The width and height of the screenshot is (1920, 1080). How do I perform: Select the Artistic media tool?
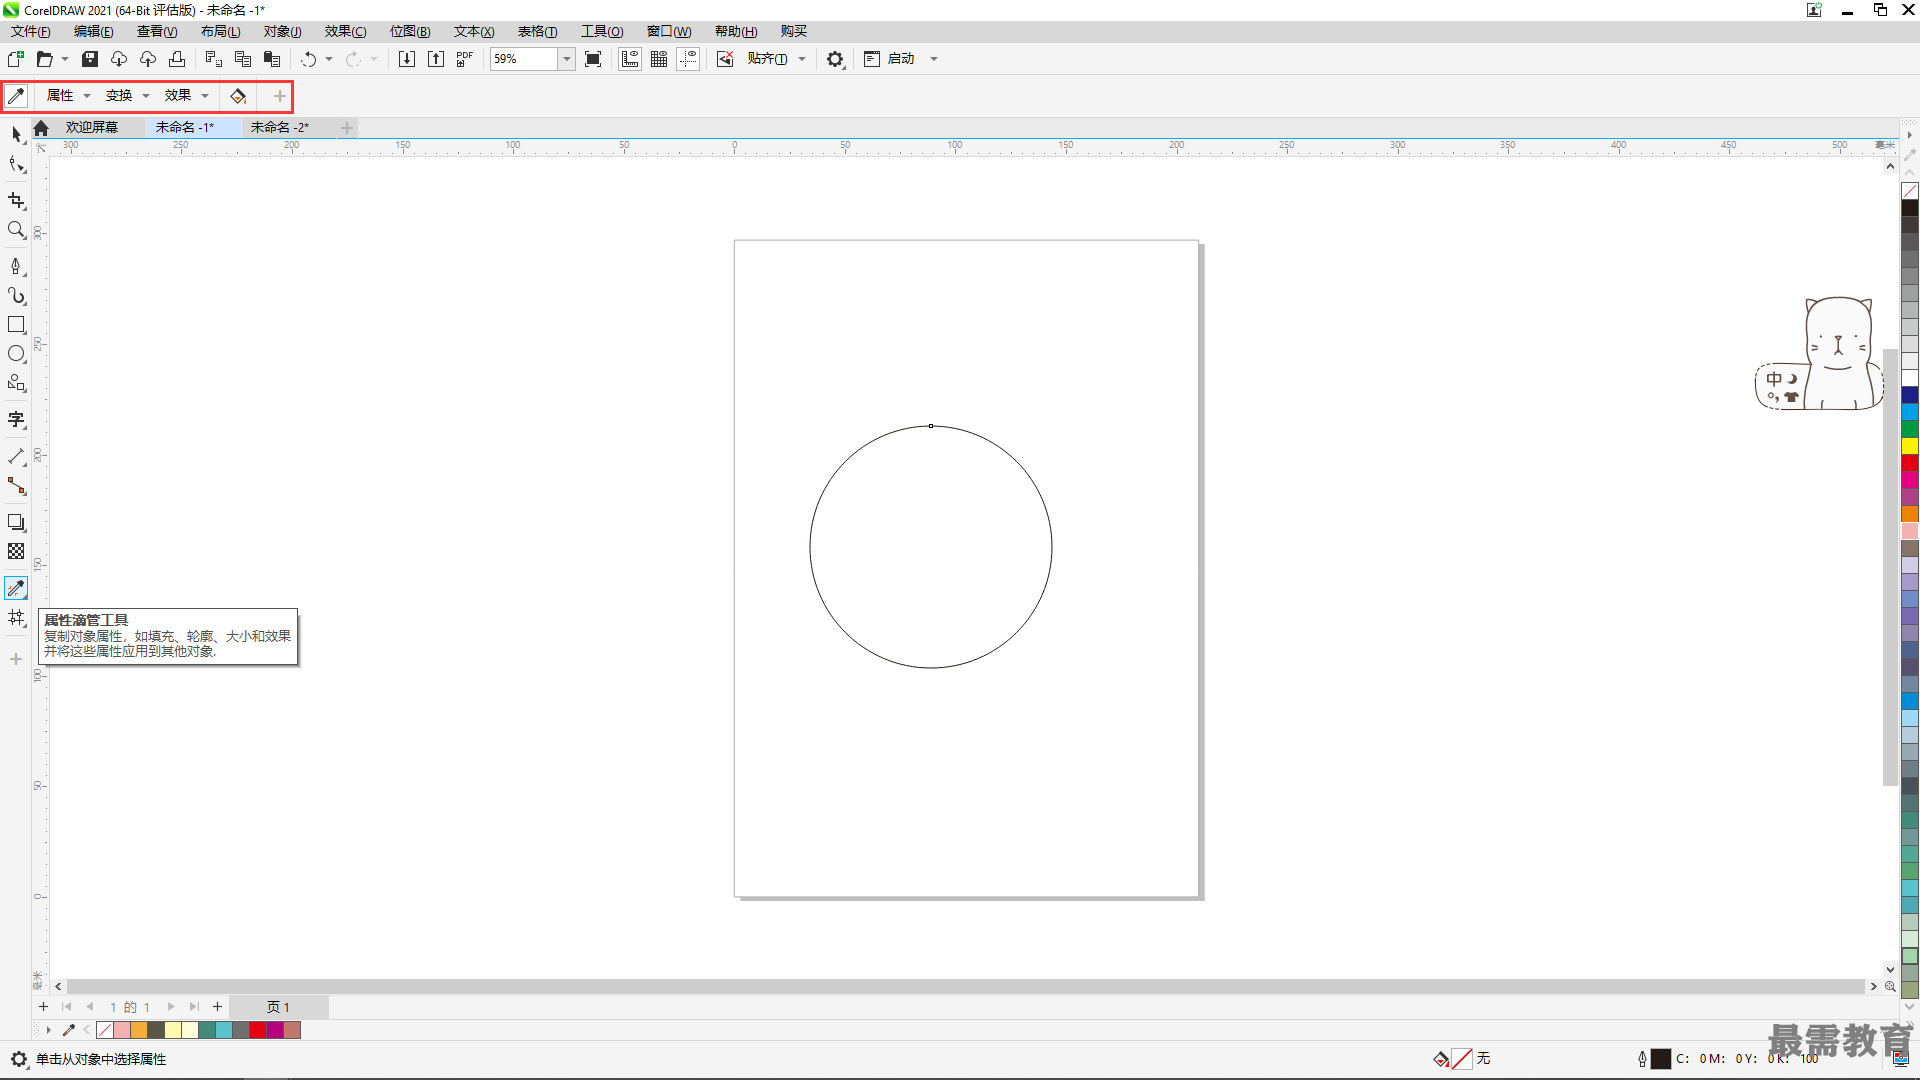click(x=16, y=295)
